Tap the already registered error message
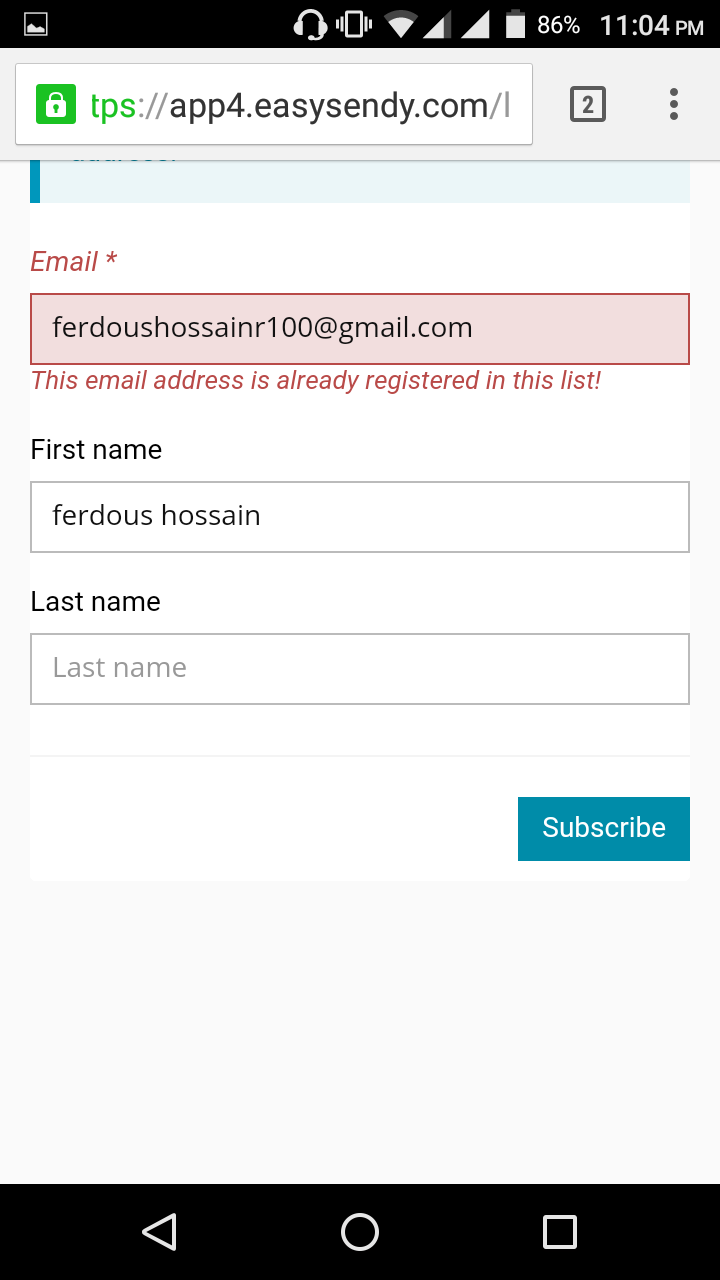 tap(315, 381)
